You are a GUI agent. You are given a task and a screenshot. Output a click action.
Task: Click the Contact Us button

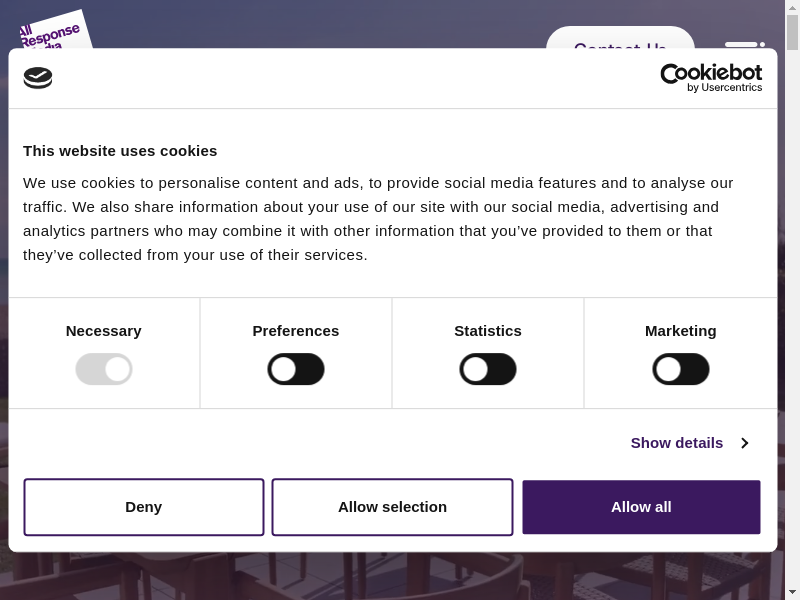(x=620, y=40)
